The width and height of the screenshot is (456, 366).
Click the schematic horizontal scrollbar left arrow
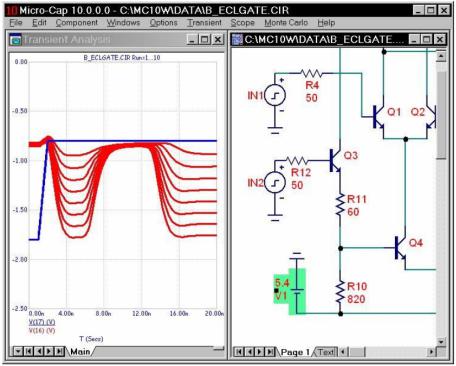(344, 352)
